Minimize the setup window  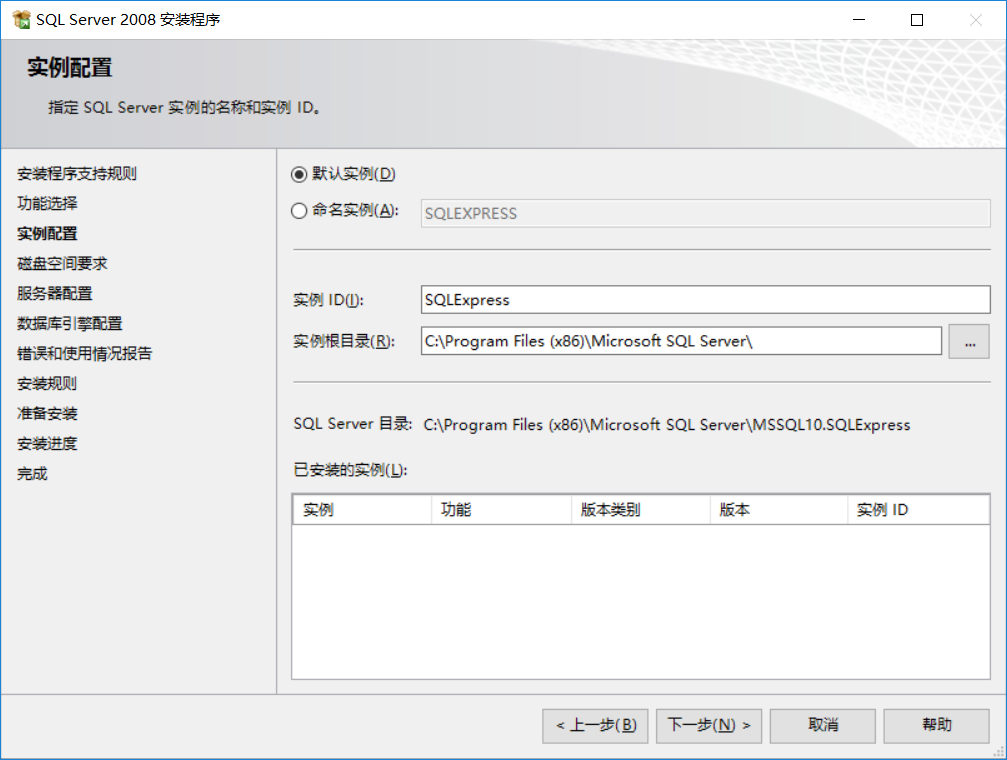click(859, 20)
